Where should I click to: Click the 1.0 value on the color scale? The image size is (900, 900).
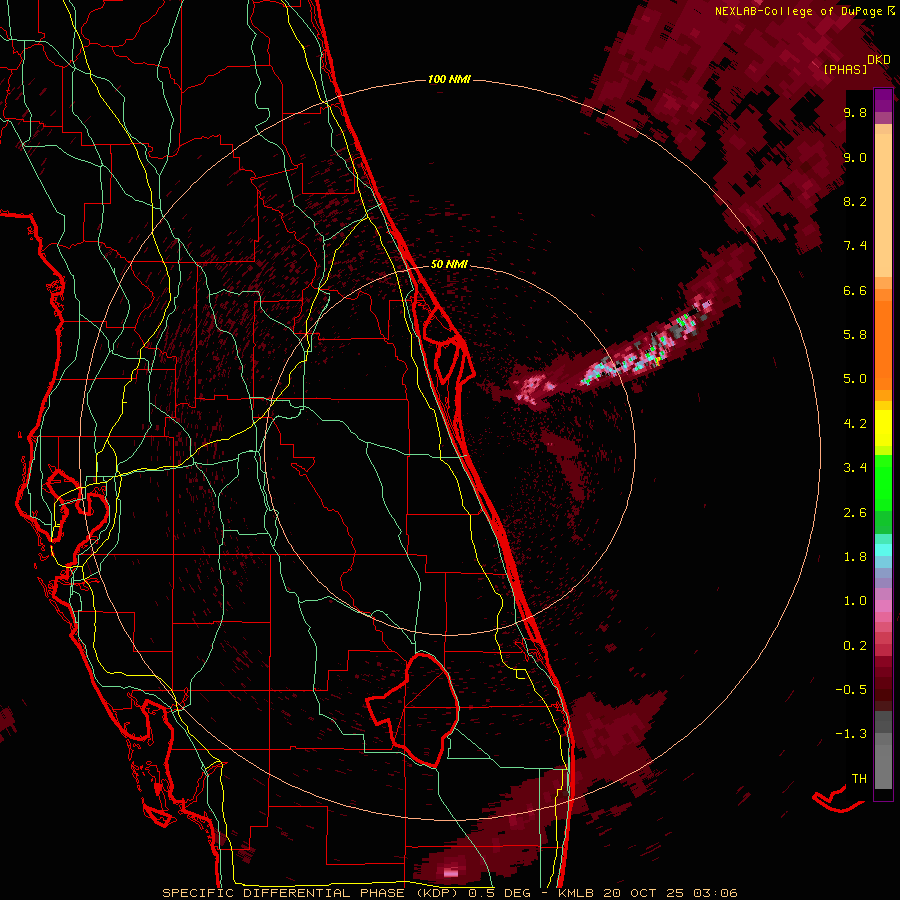pos(855,601)
